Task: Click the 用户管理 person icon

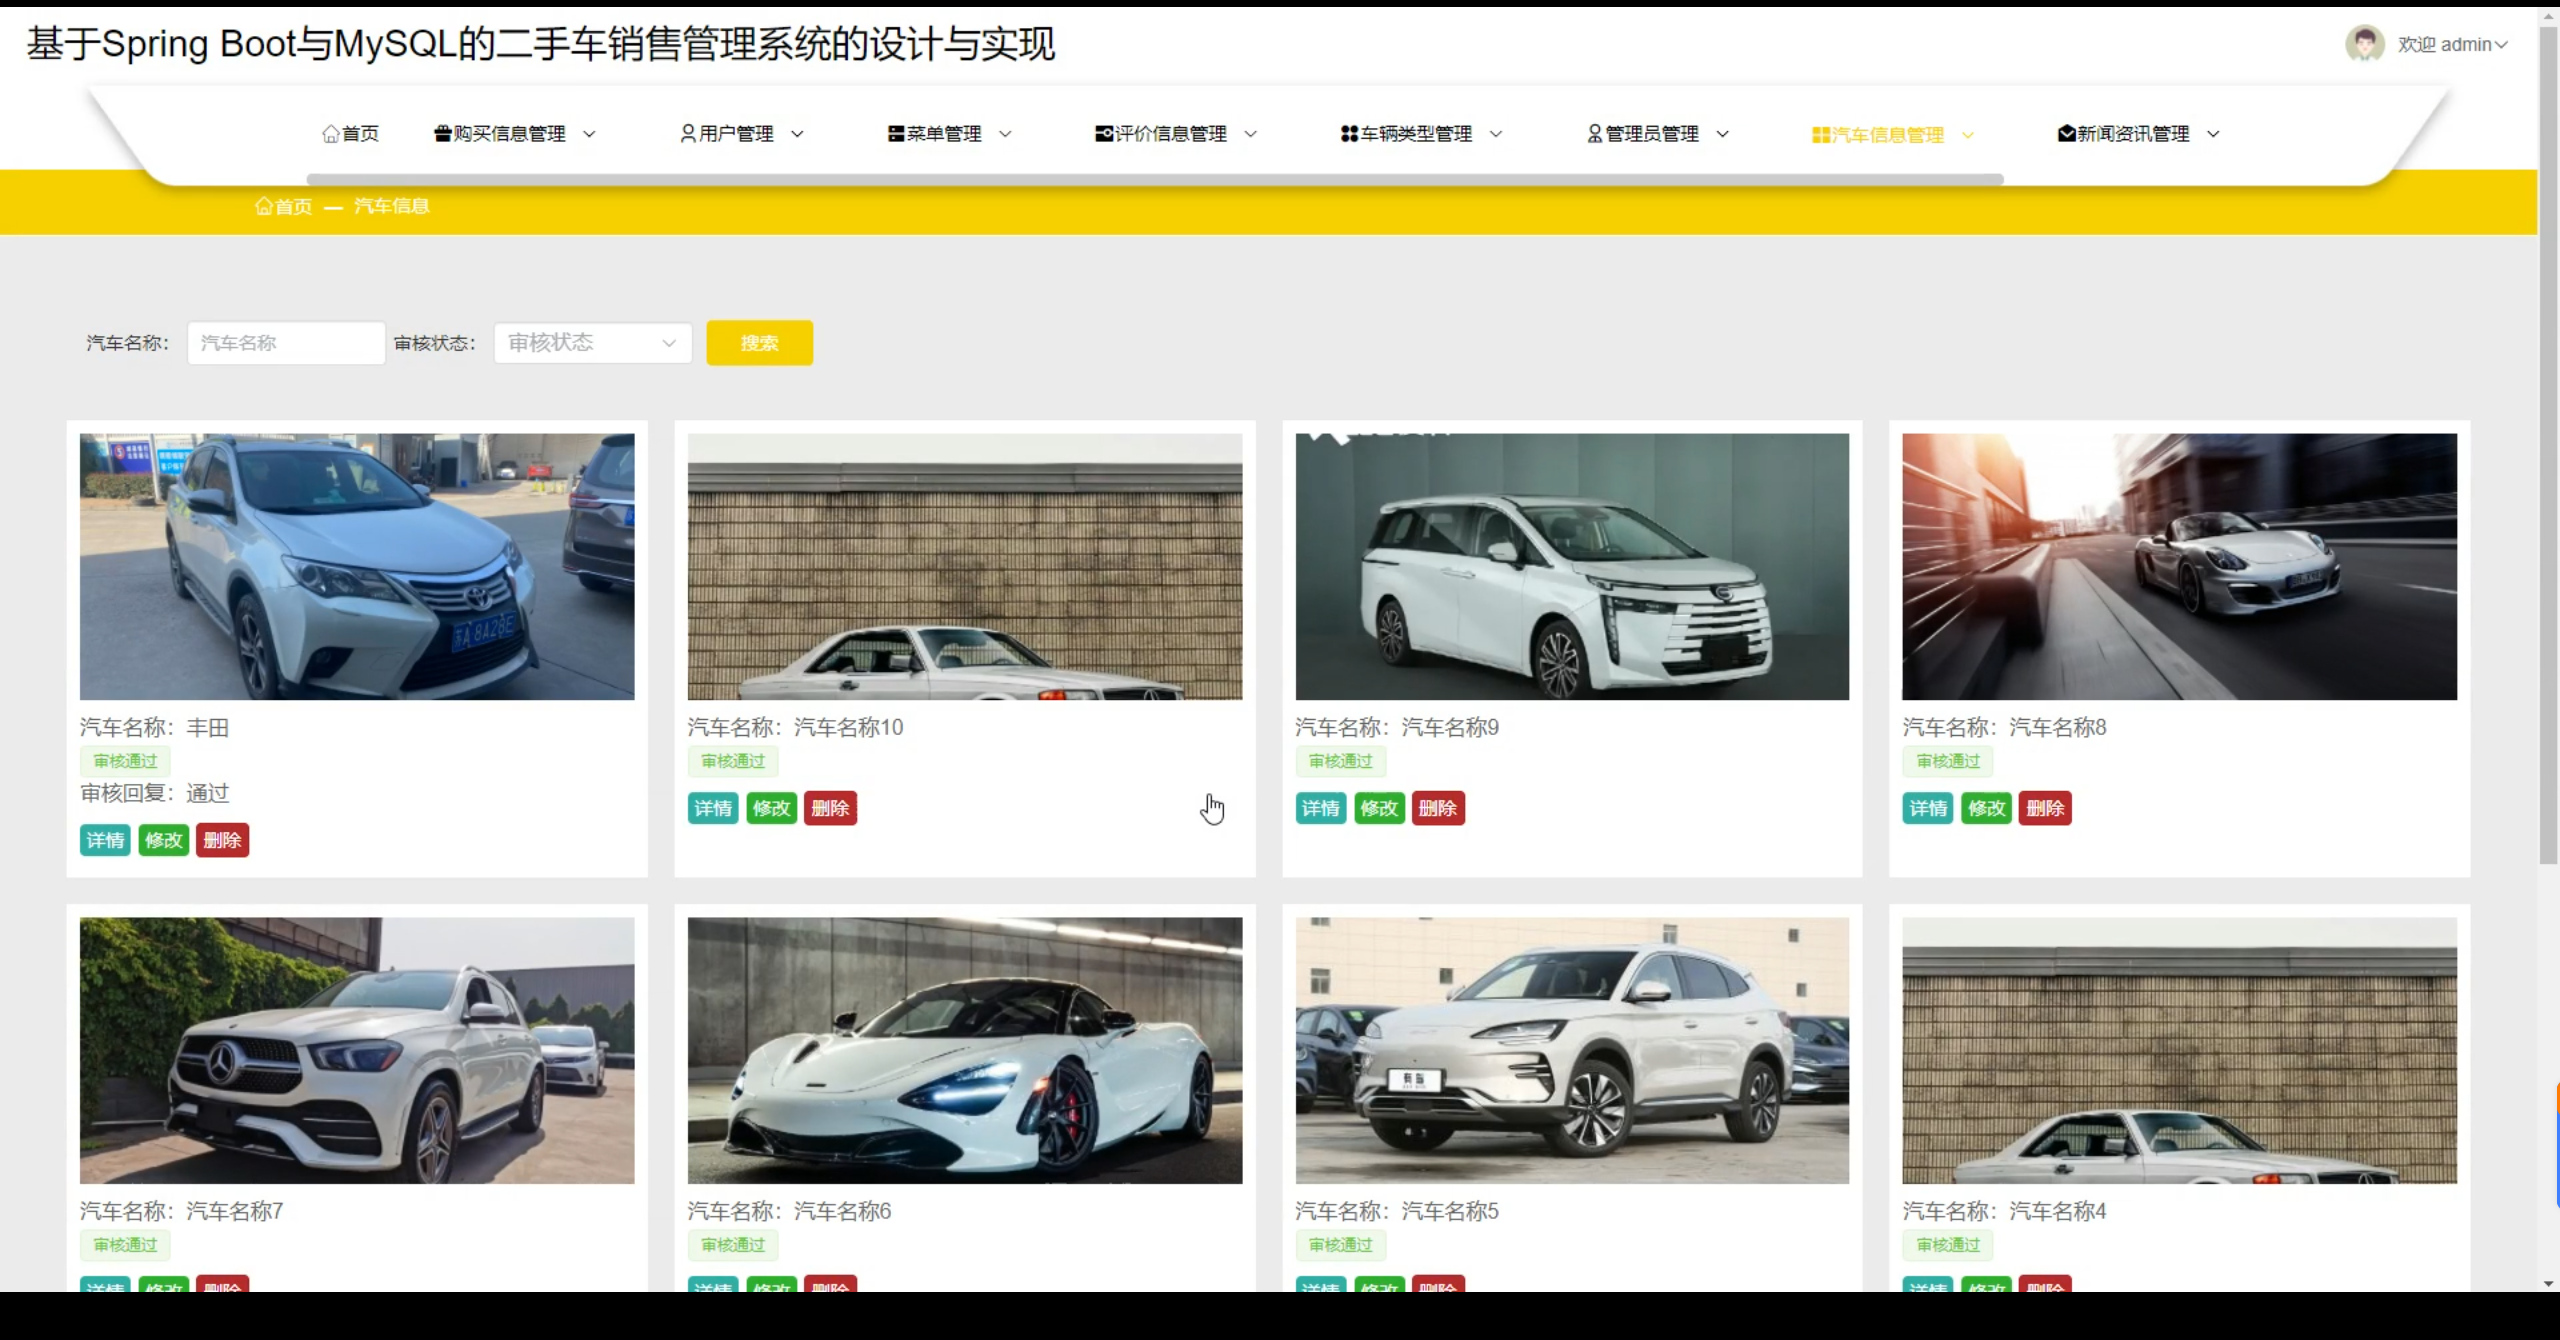Action: (x=688, y=134)
